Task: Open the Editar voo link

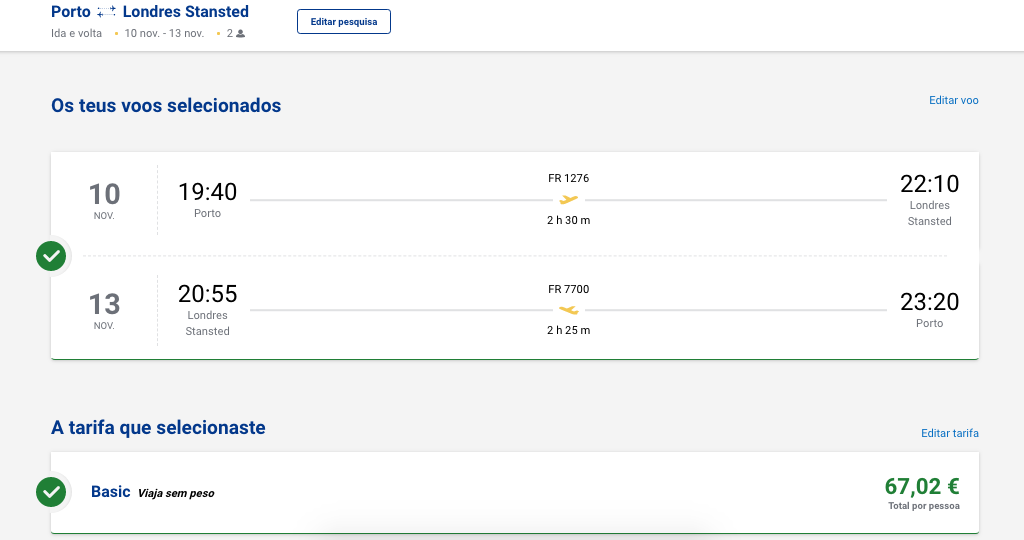Action: click(953, 100)
